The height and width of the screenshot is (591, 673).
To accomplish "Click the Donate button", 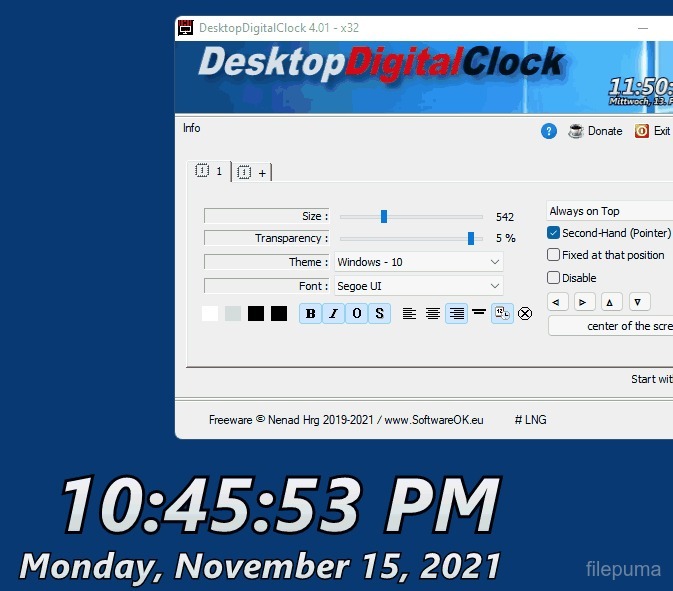I will pyautogui.click(x=596, y=131).
